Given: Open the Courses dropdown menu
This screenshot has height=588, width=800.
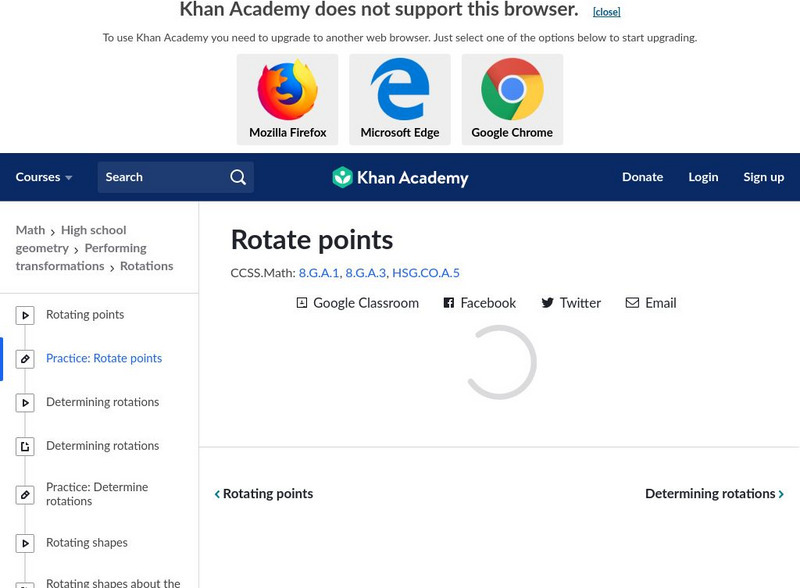Looking at the screenshot, I should (x=44, y=177).
